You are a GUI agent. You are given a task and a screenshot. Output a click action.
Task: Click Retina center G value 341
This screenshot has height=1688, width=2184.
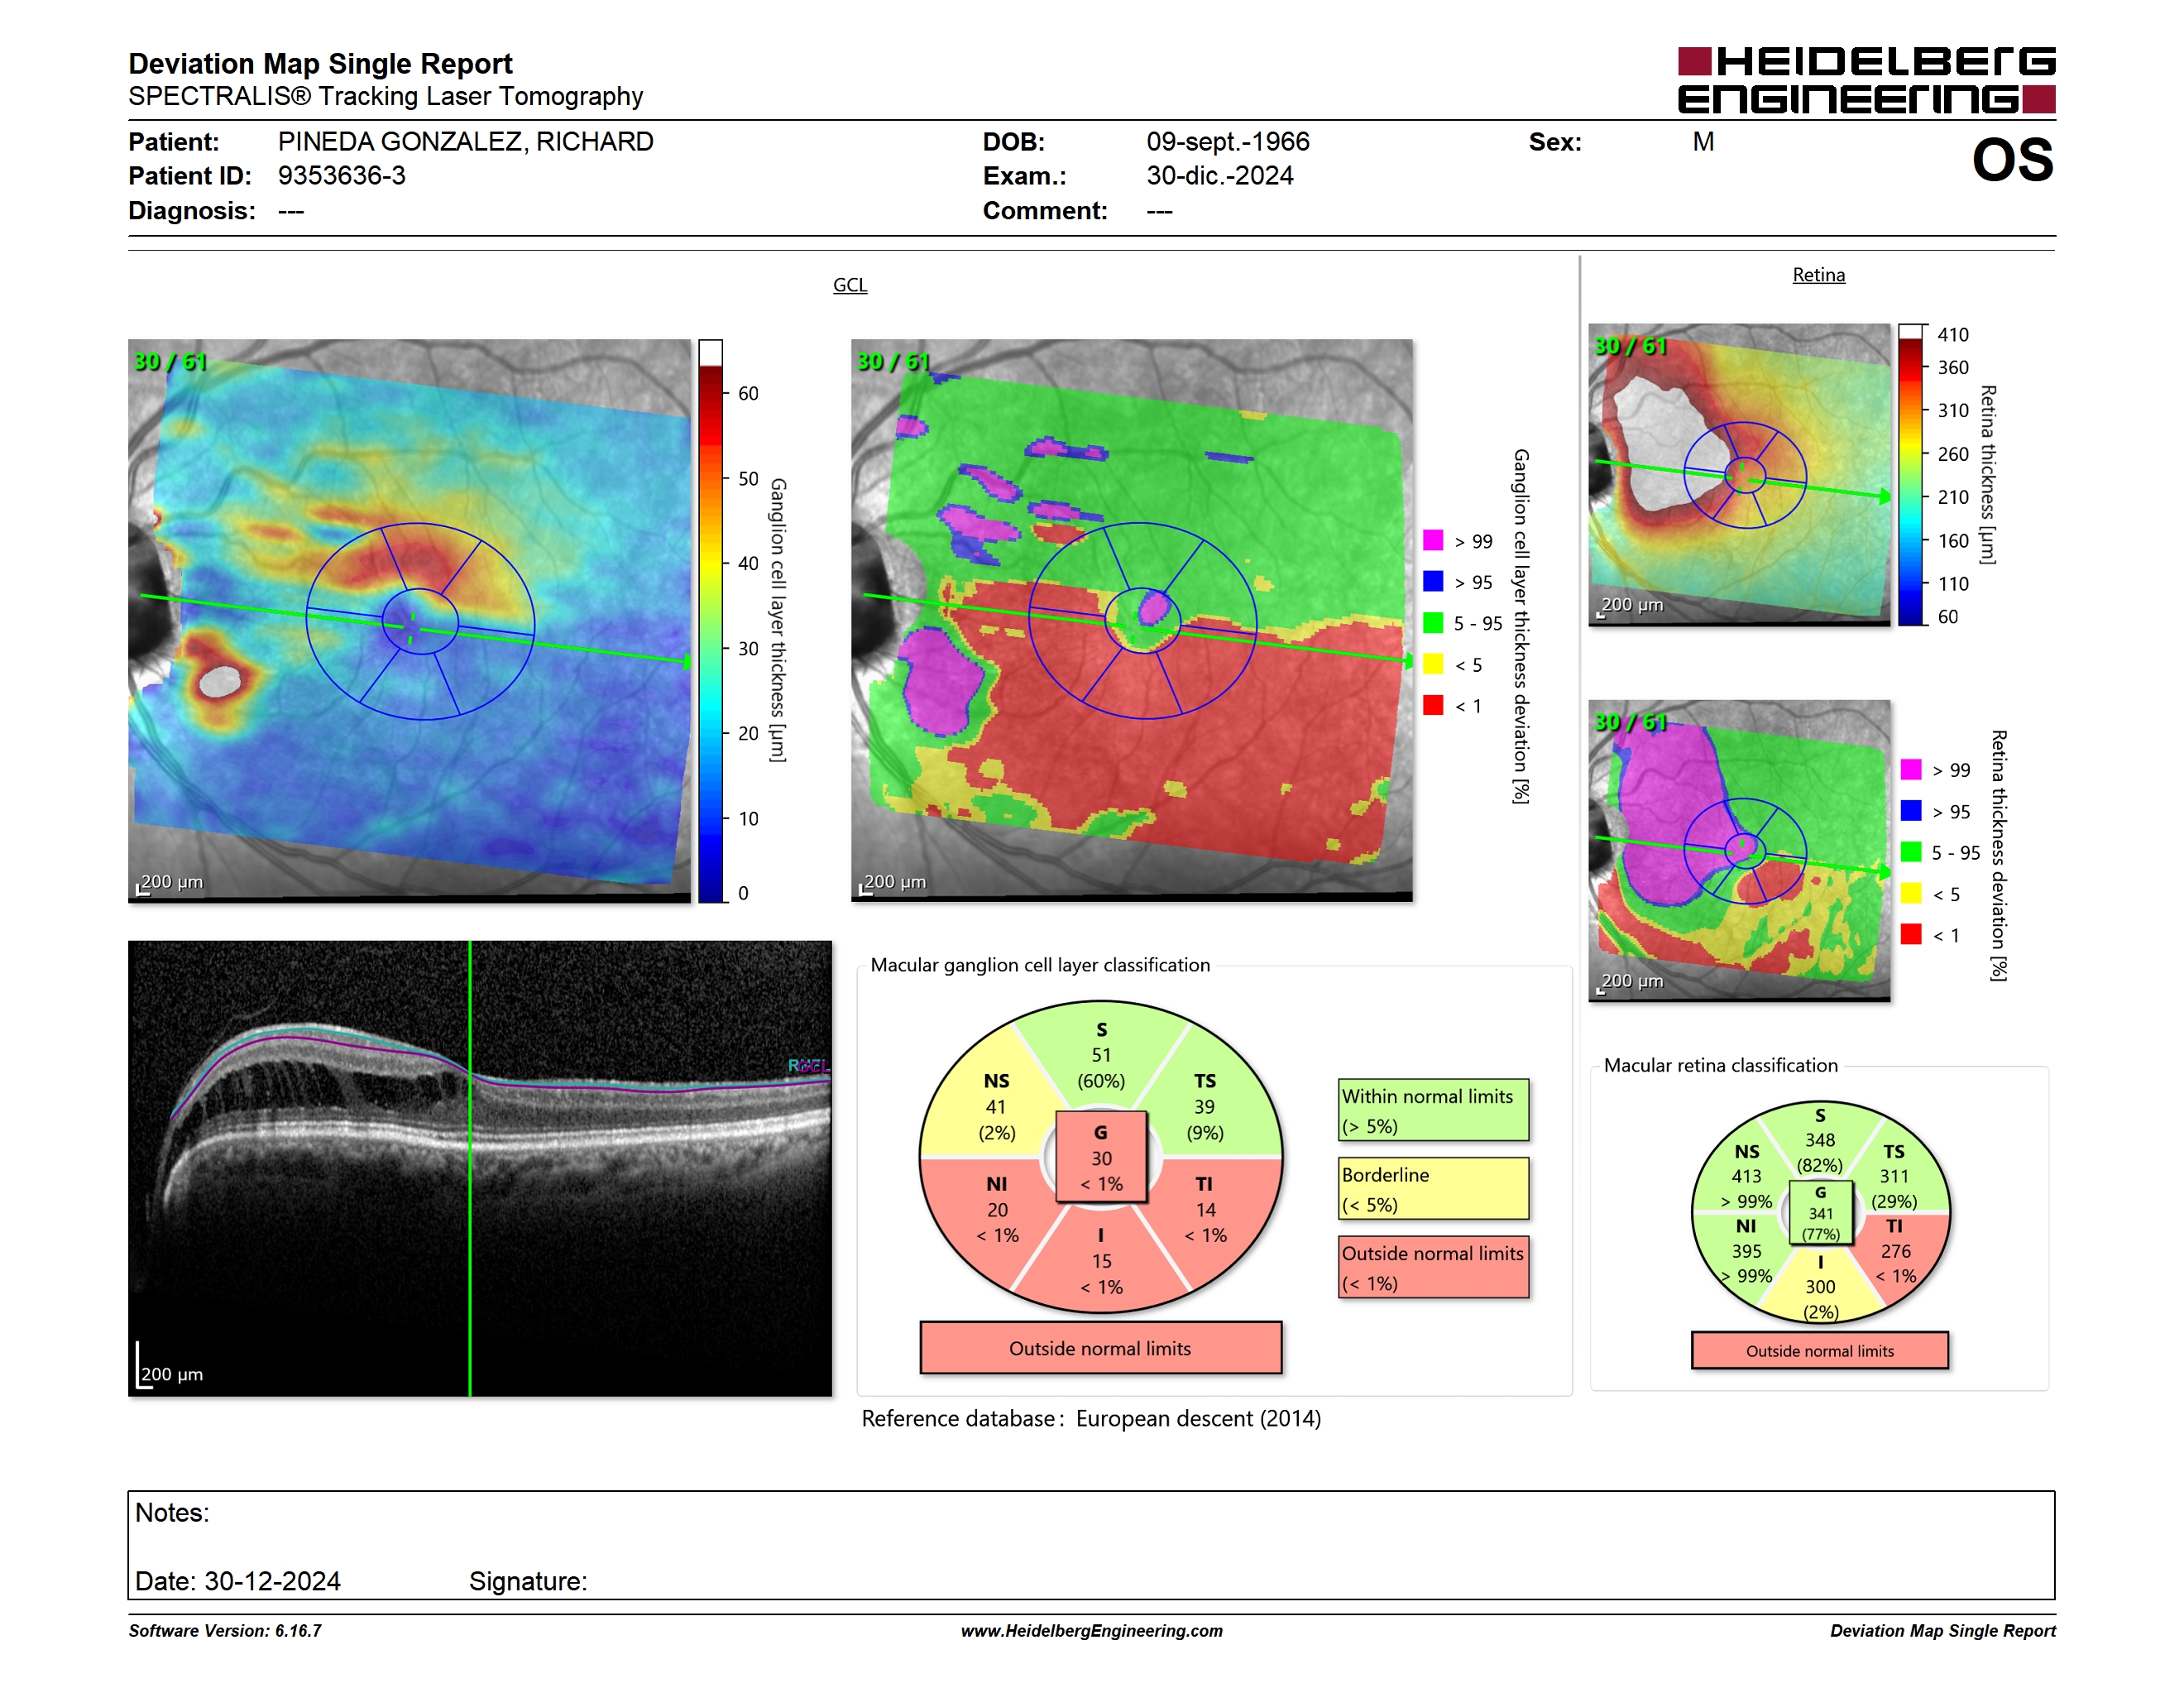tap(1821, 1213)
